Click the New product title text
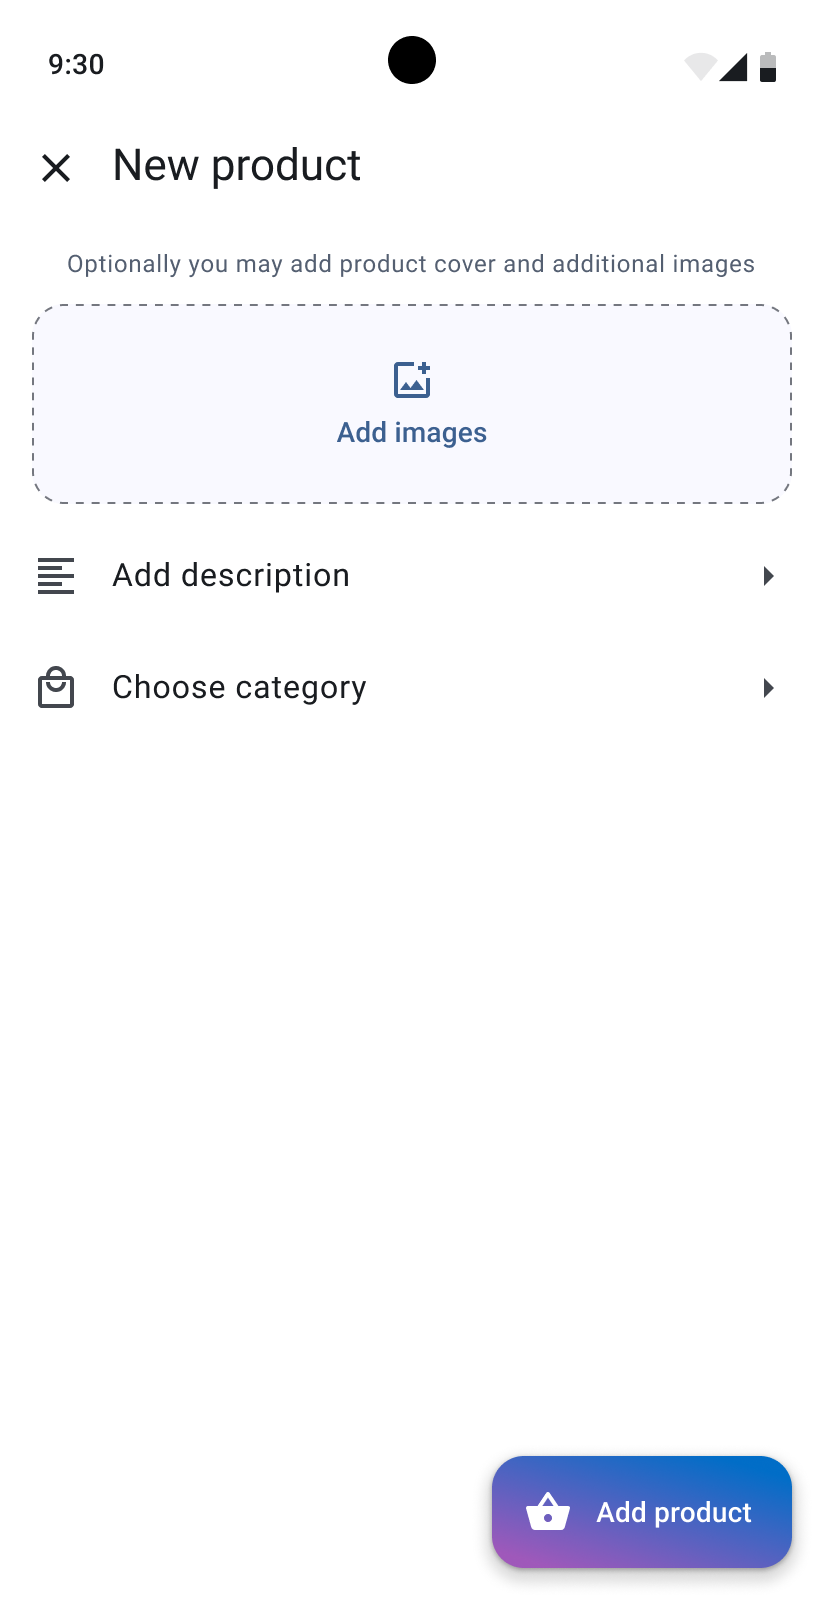This screenshot has height=1600, width=824. coord(237,166)
